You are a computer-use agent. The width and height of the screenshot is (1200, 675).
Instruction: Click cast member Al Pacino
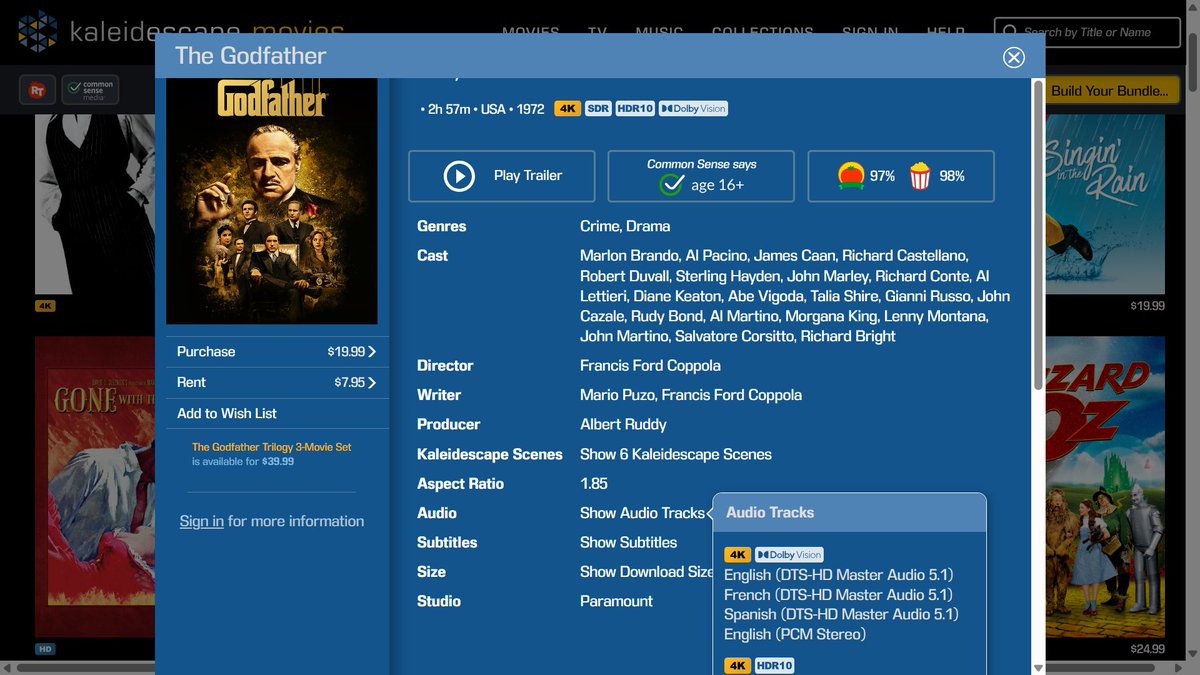716,256
